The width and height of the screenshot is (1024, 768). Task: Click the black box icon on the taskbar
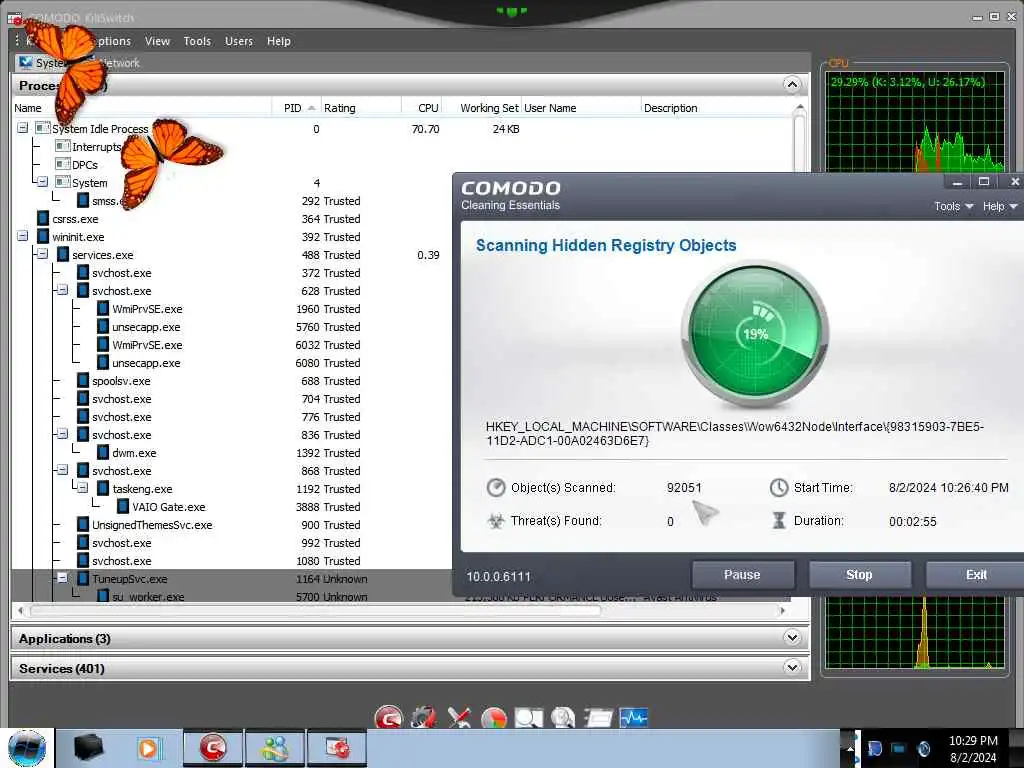point(88,748)
